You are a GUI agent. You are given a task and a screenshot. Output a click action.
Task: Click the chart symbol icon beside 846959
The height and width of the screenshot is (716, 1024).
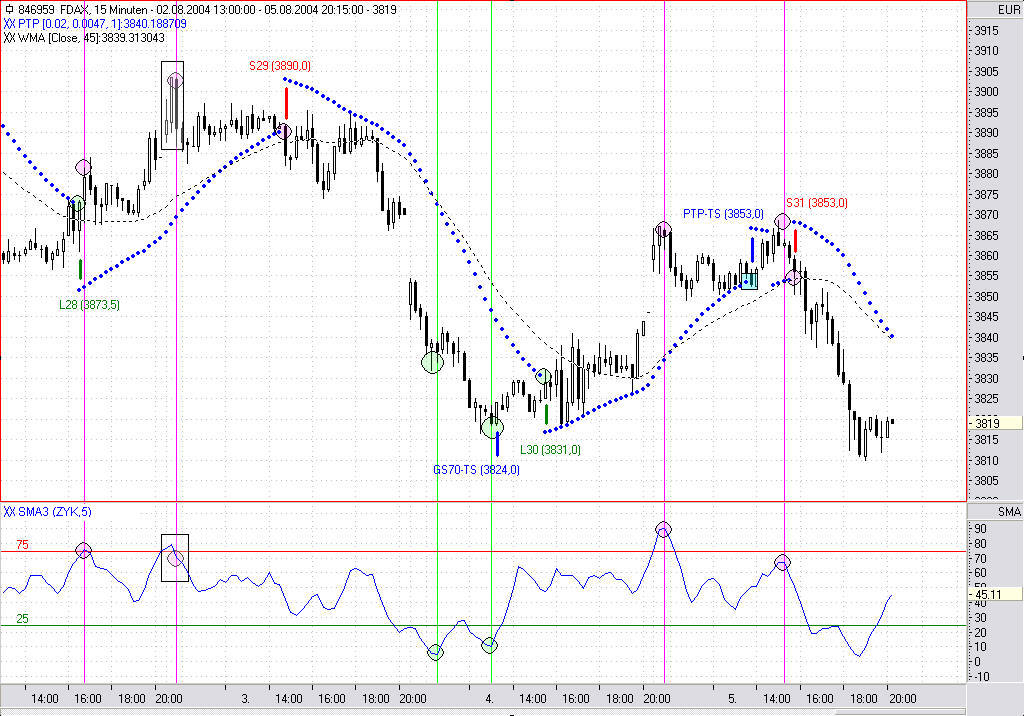(8, 10)
